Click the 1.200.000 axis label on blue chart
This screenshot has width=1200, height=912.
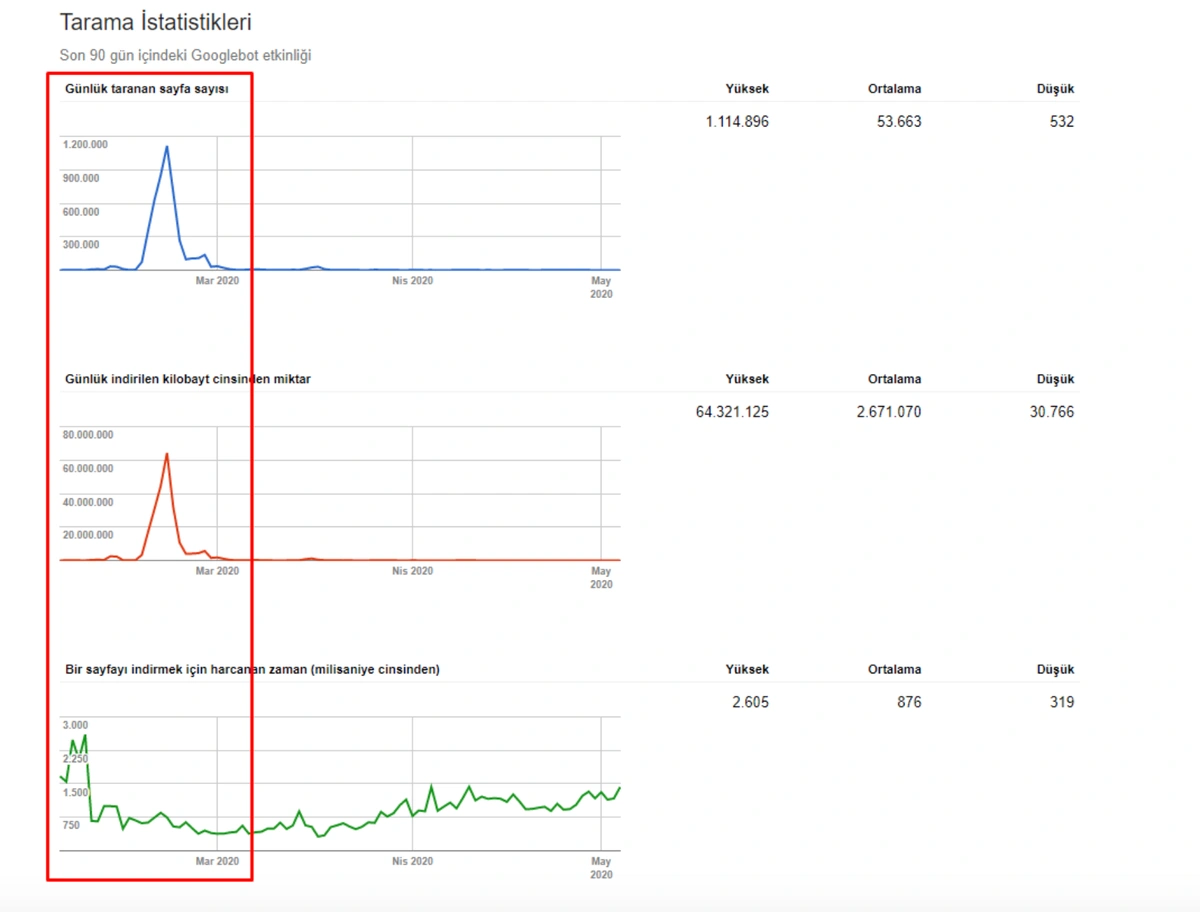86,145
